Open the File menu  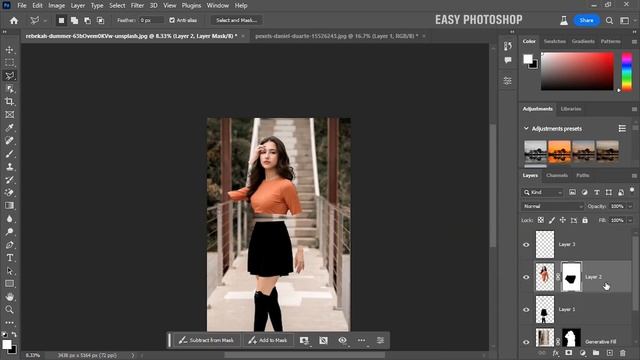[22, 6]
